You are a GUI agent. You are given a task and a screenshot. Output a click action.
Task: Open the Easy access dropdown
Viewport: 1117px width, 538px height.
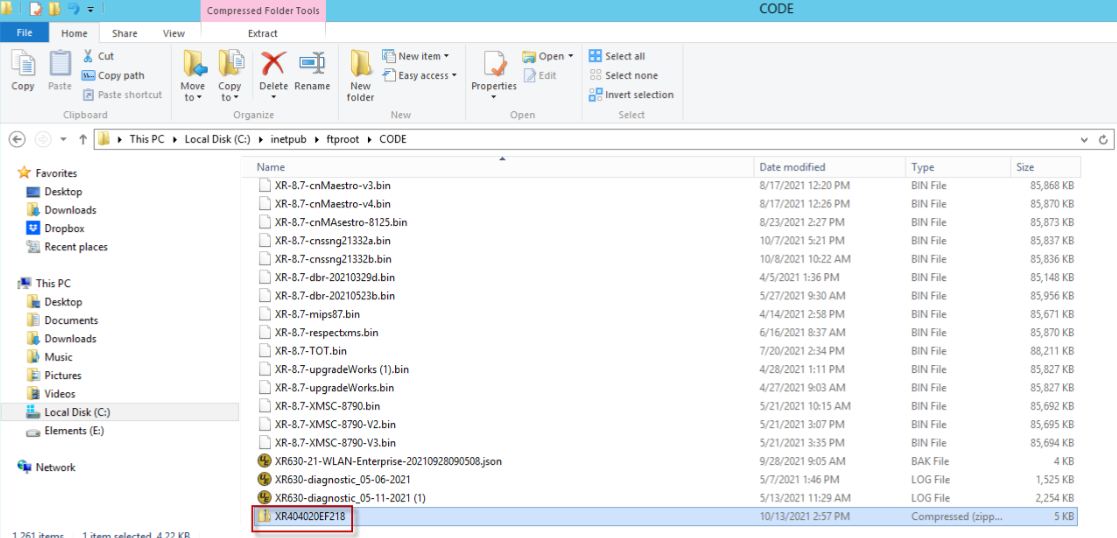pyautogui.click(x=420, y=75)
